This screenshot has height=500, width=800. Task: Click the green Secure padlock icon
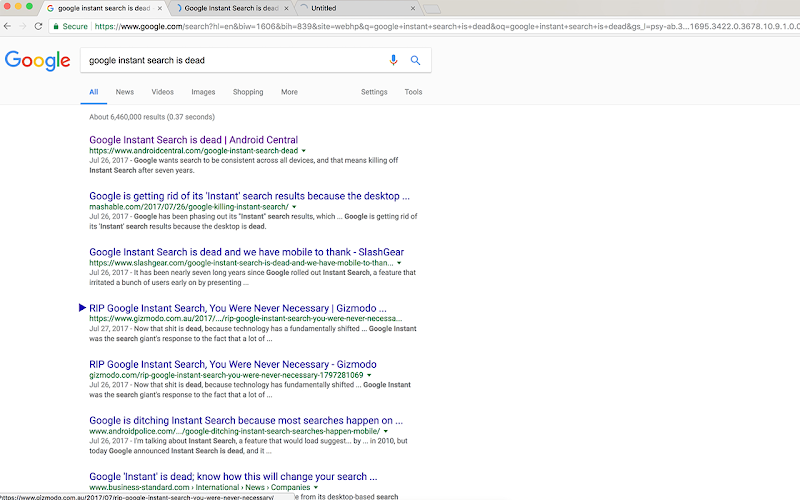click(56, 26)
